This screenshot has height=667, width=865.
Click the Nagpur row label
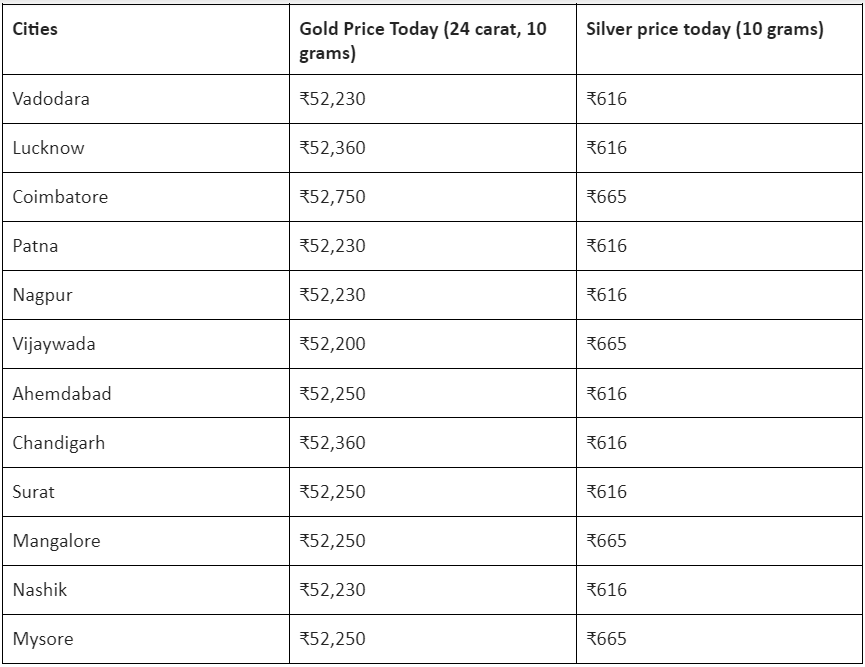coord(42,295)
